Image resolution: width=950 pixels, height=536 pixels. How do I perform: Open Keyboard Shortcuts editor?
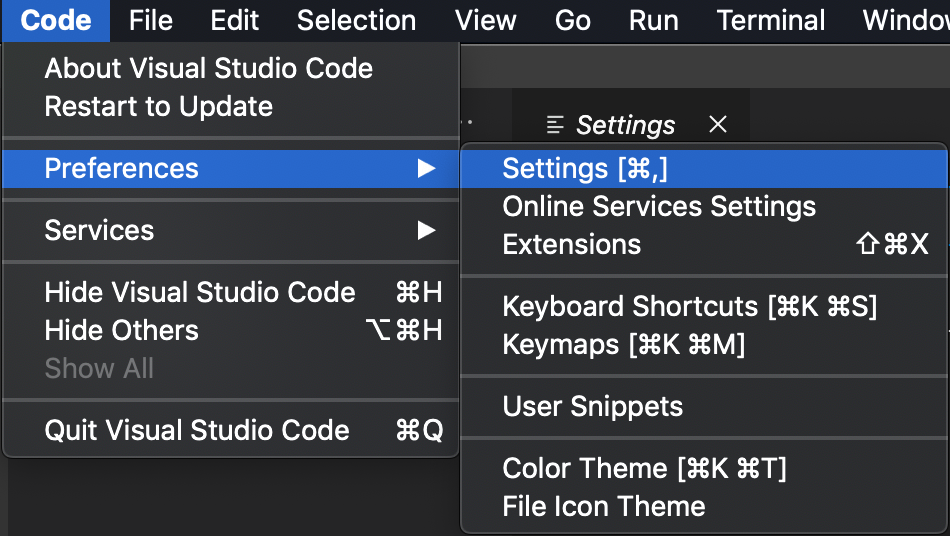click(x=703, y=306)
